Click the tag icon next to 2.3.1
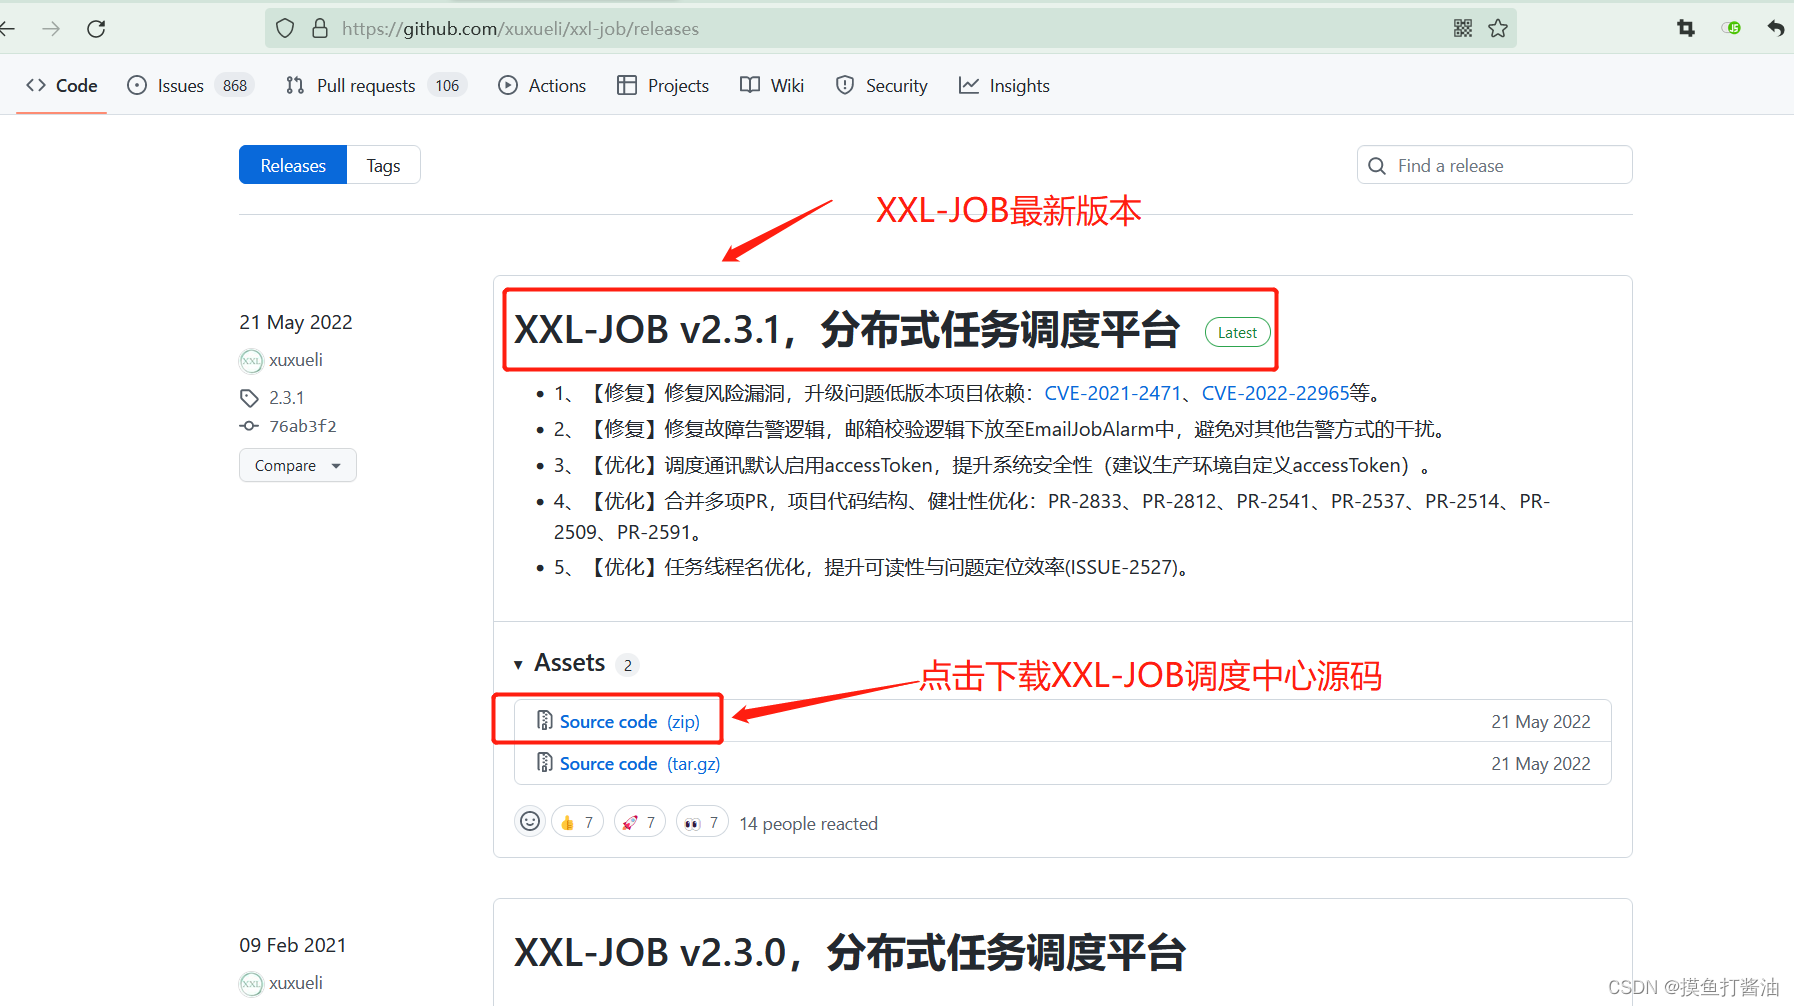Screen dimensions: 1794x1006 coord(249,398)
